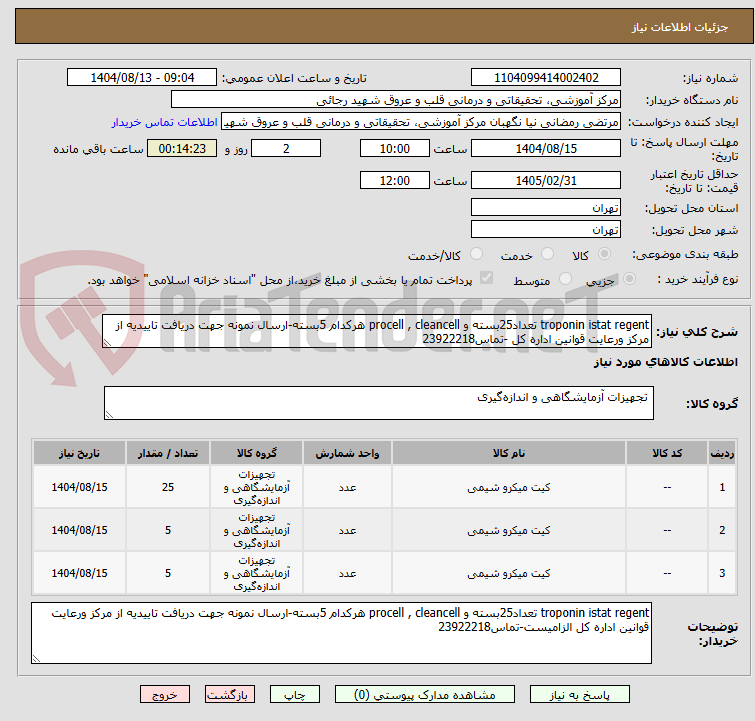Click the خروج exit button
Image resolution: width=755 pixels, height=721 pixels.
pos(165,695)
